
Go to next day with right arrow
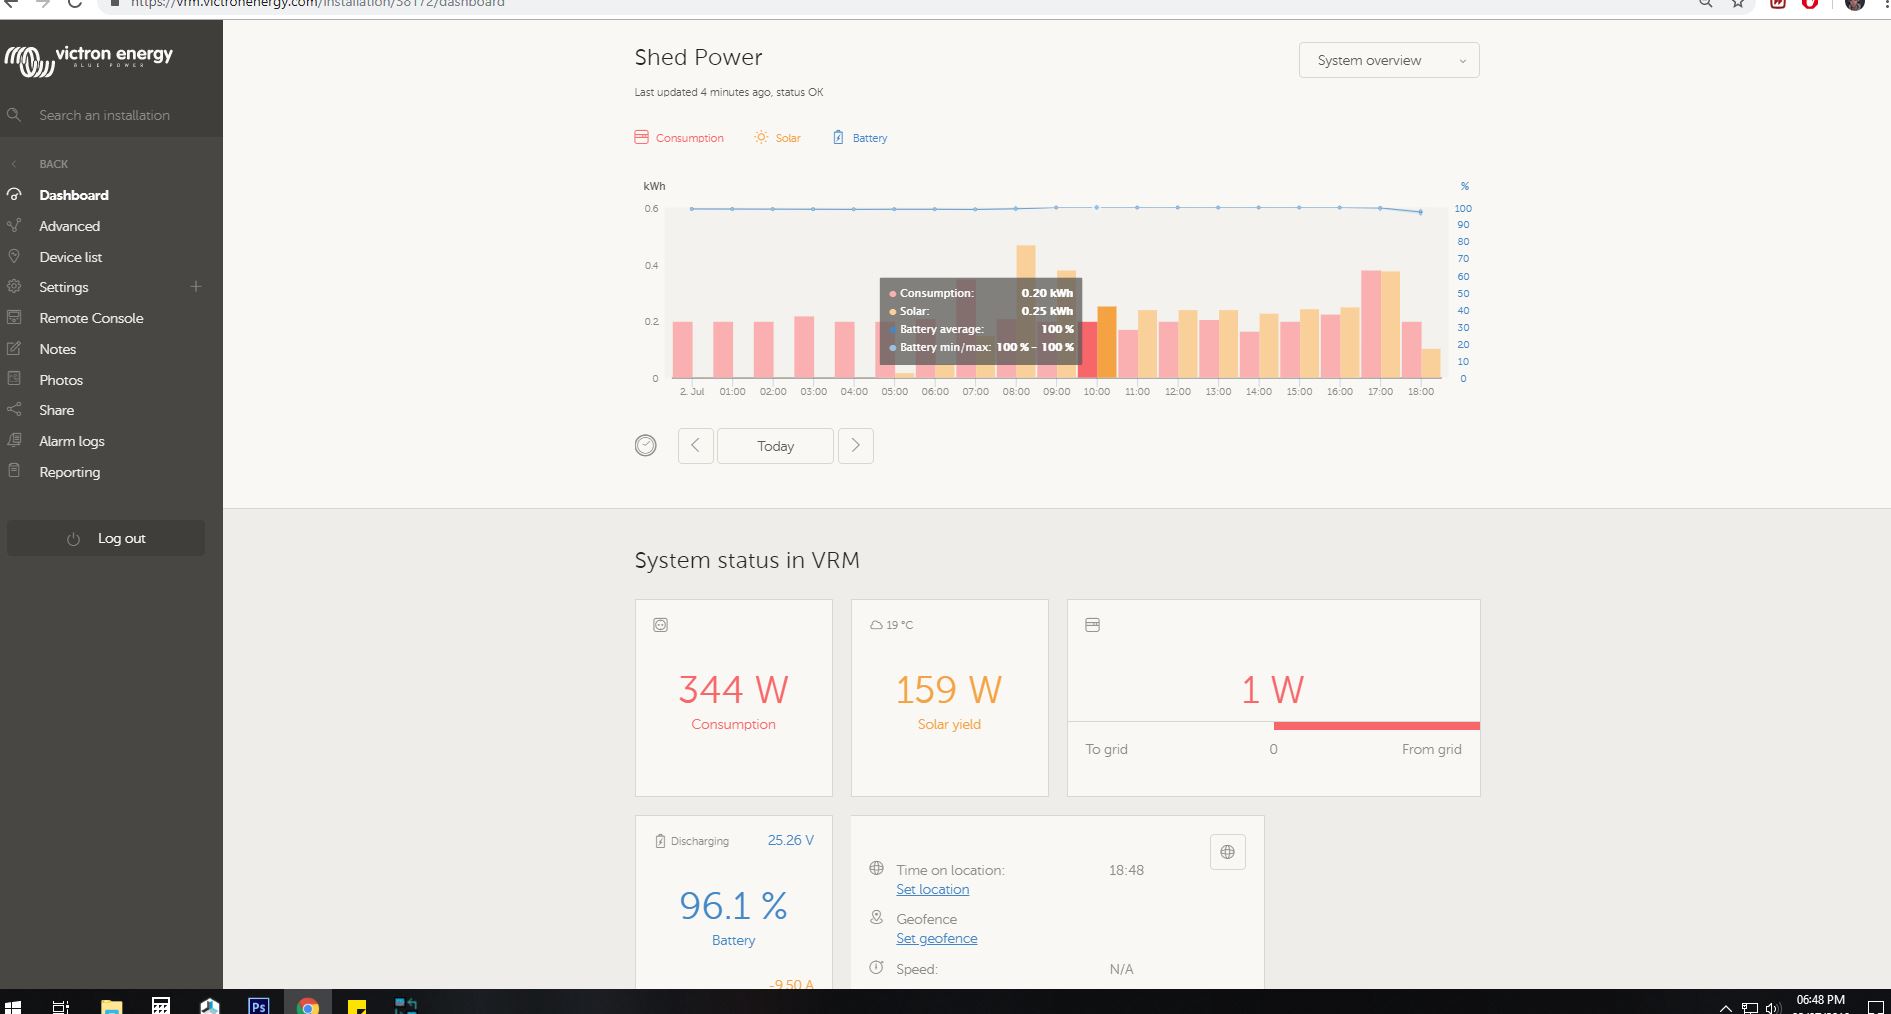coord(856,446)
